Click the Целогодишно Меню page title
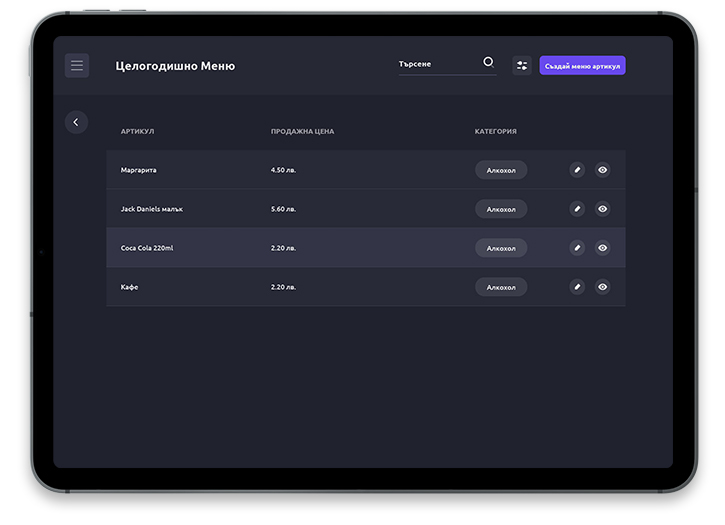This screenshot has width=725, height=525. (x=175, y=66)
